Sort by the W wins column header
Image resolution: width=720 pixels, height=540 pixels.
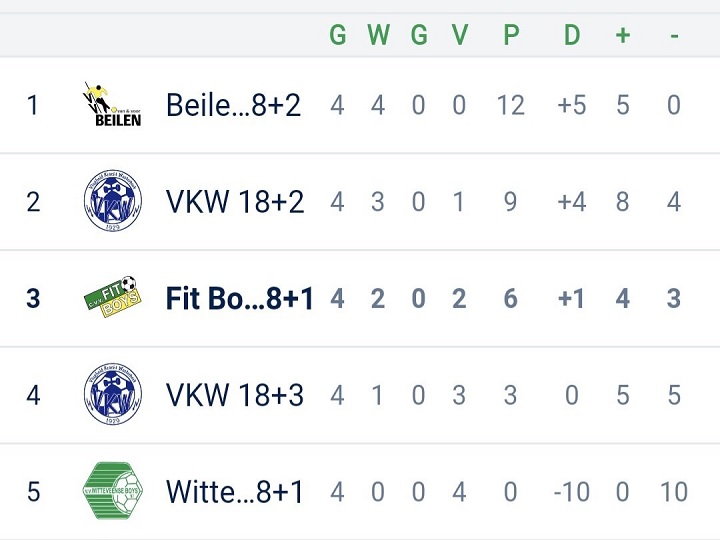(x=378, y=34)
